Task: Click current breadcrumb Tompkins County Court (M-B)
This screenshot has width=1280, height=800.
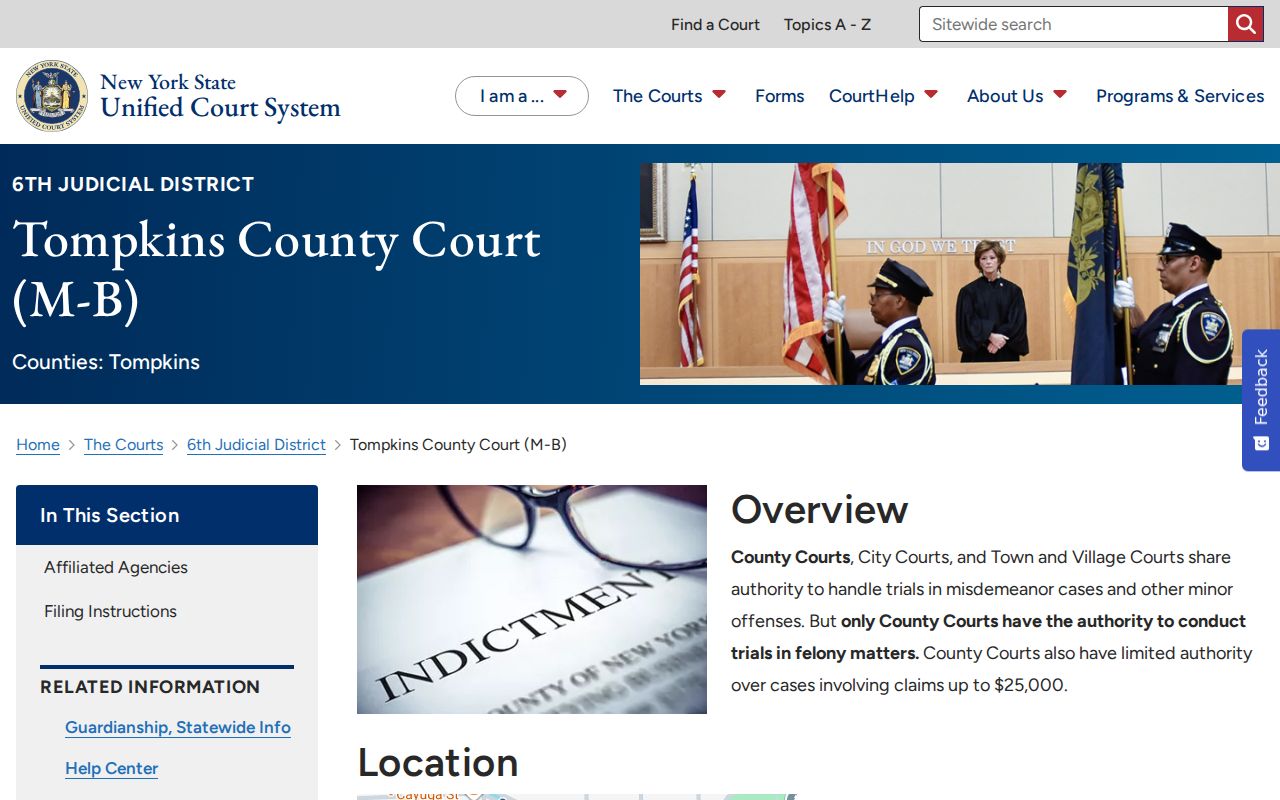Action: [x=458, y=445]
